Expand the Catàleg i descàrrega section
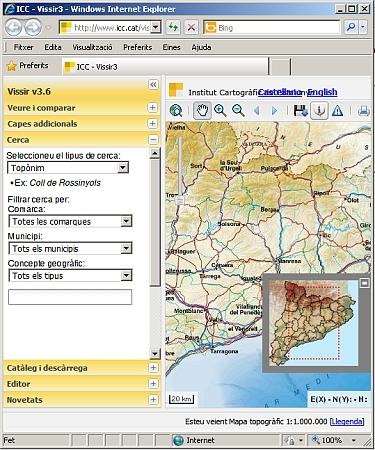 [153, 368]
